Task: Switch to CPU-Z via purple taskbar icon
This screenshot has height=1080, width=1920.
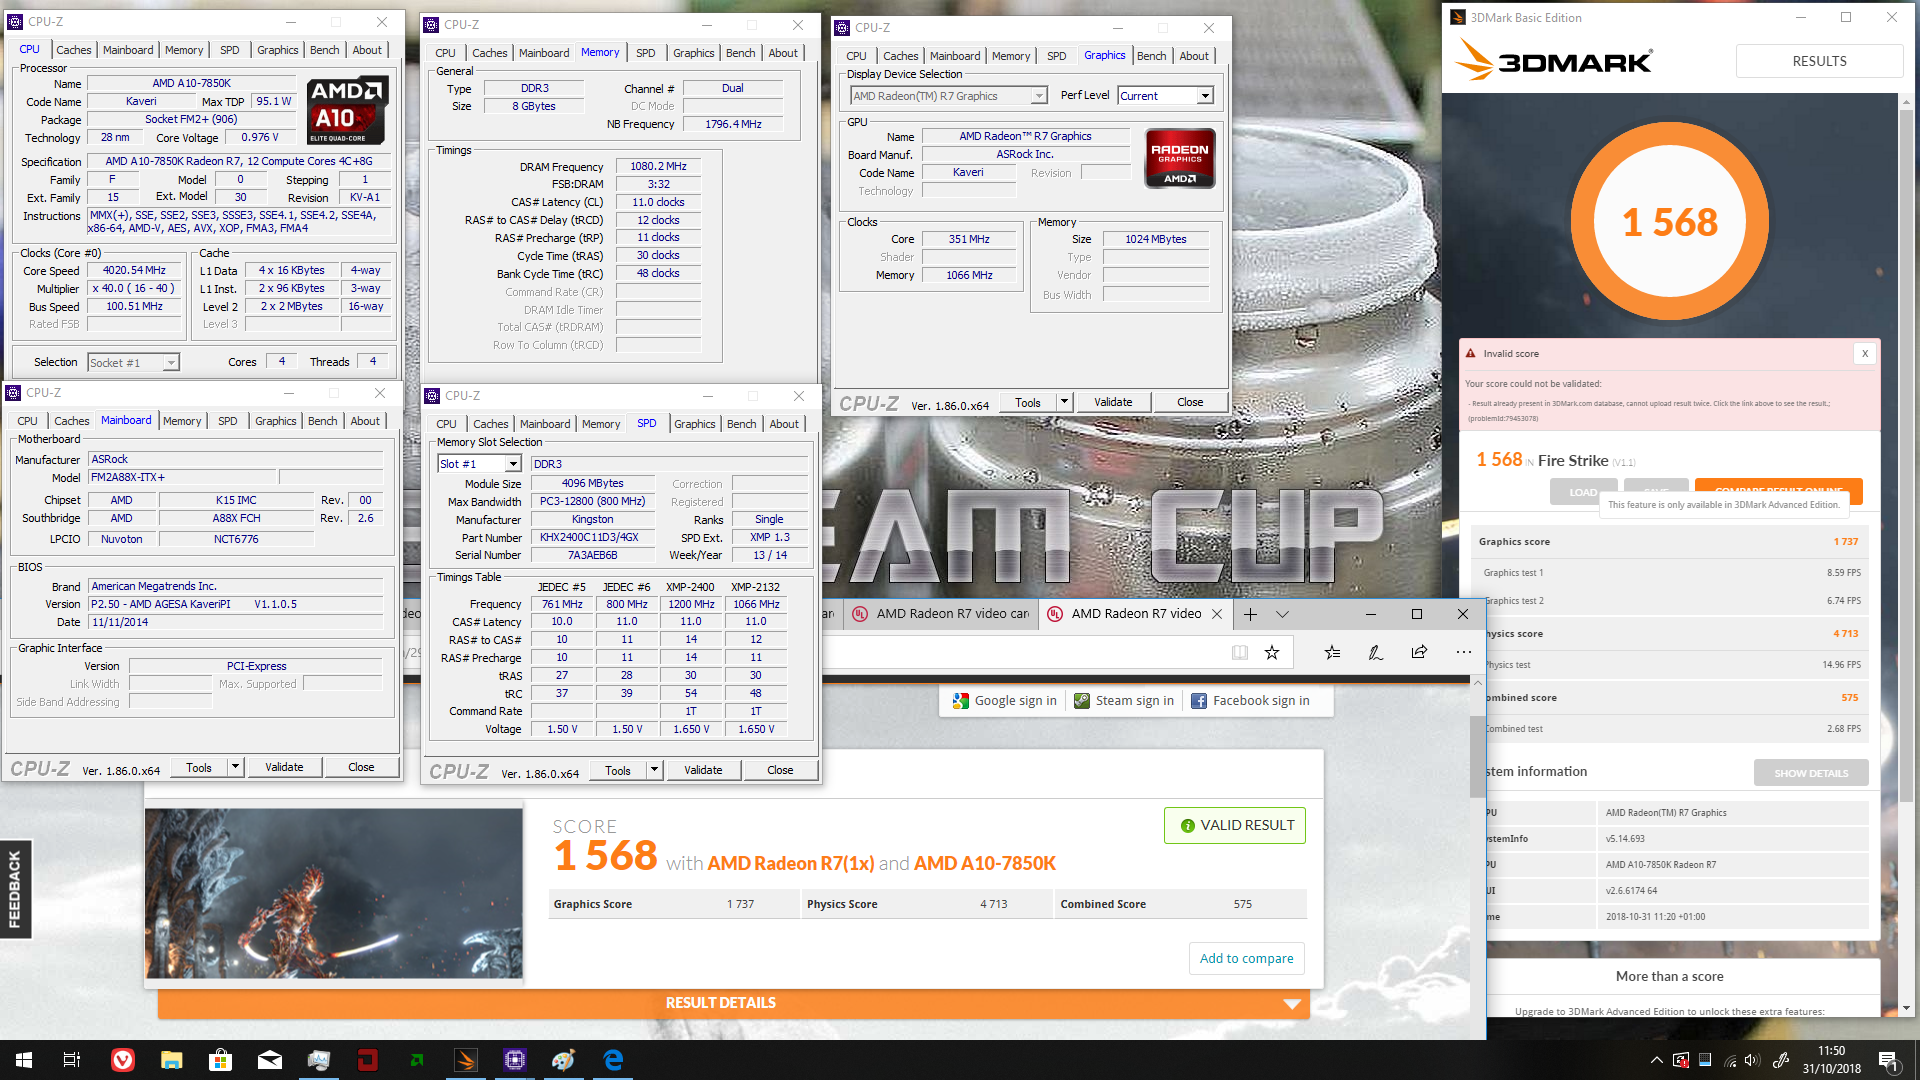Action: (x=515, y=1060)
